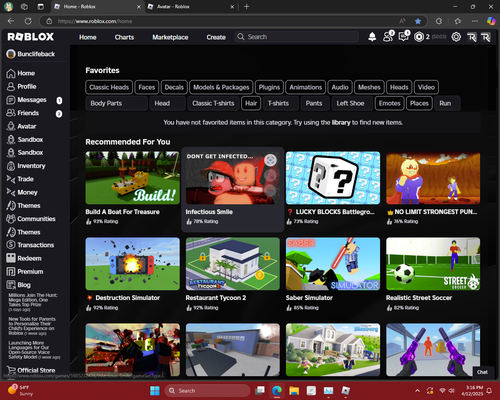This screenshot has width=500, height=400.
Task: Click the Premium sidebar icon
Action: pos(11,271)
